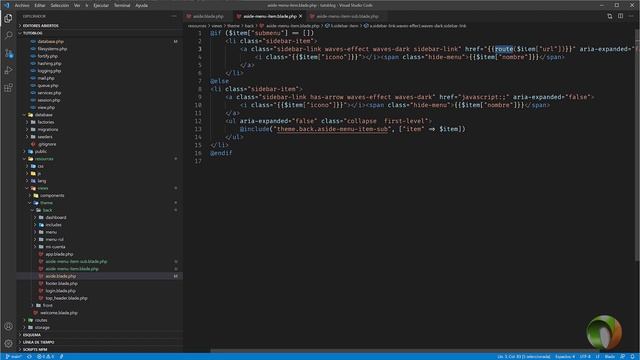
Task: Expand the css folder
Action: tap(40, 166)
